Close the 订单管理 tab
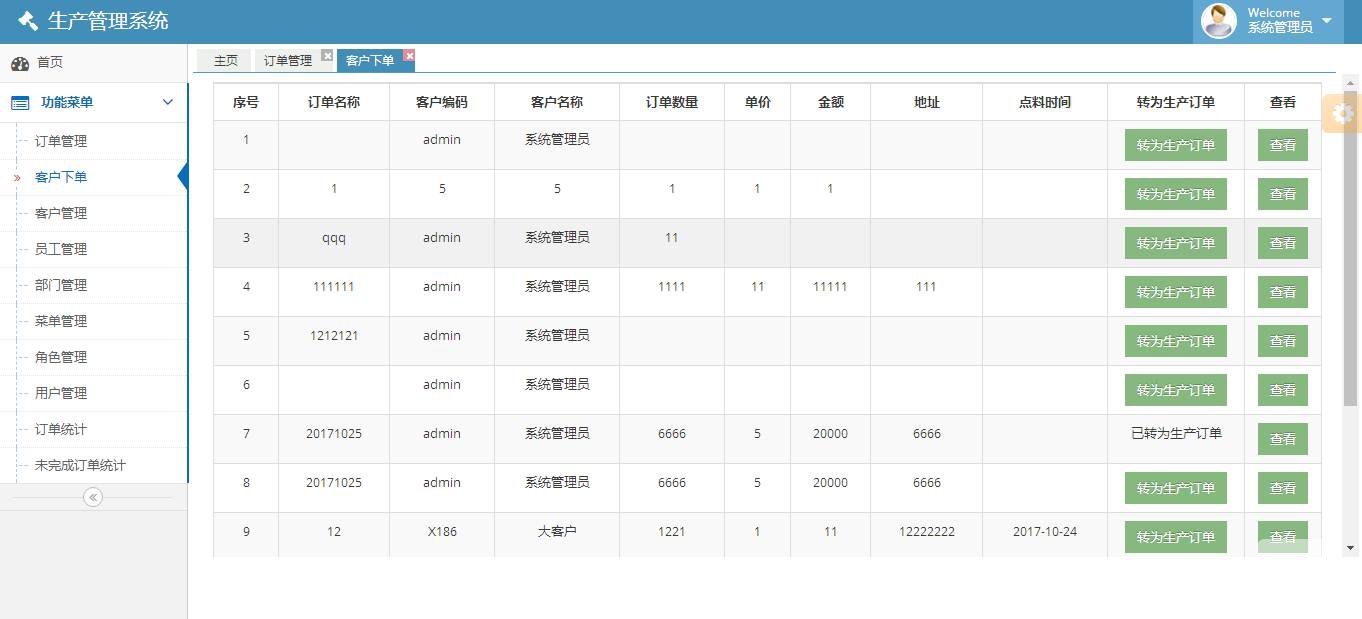1362x619 pixels. 326,56
